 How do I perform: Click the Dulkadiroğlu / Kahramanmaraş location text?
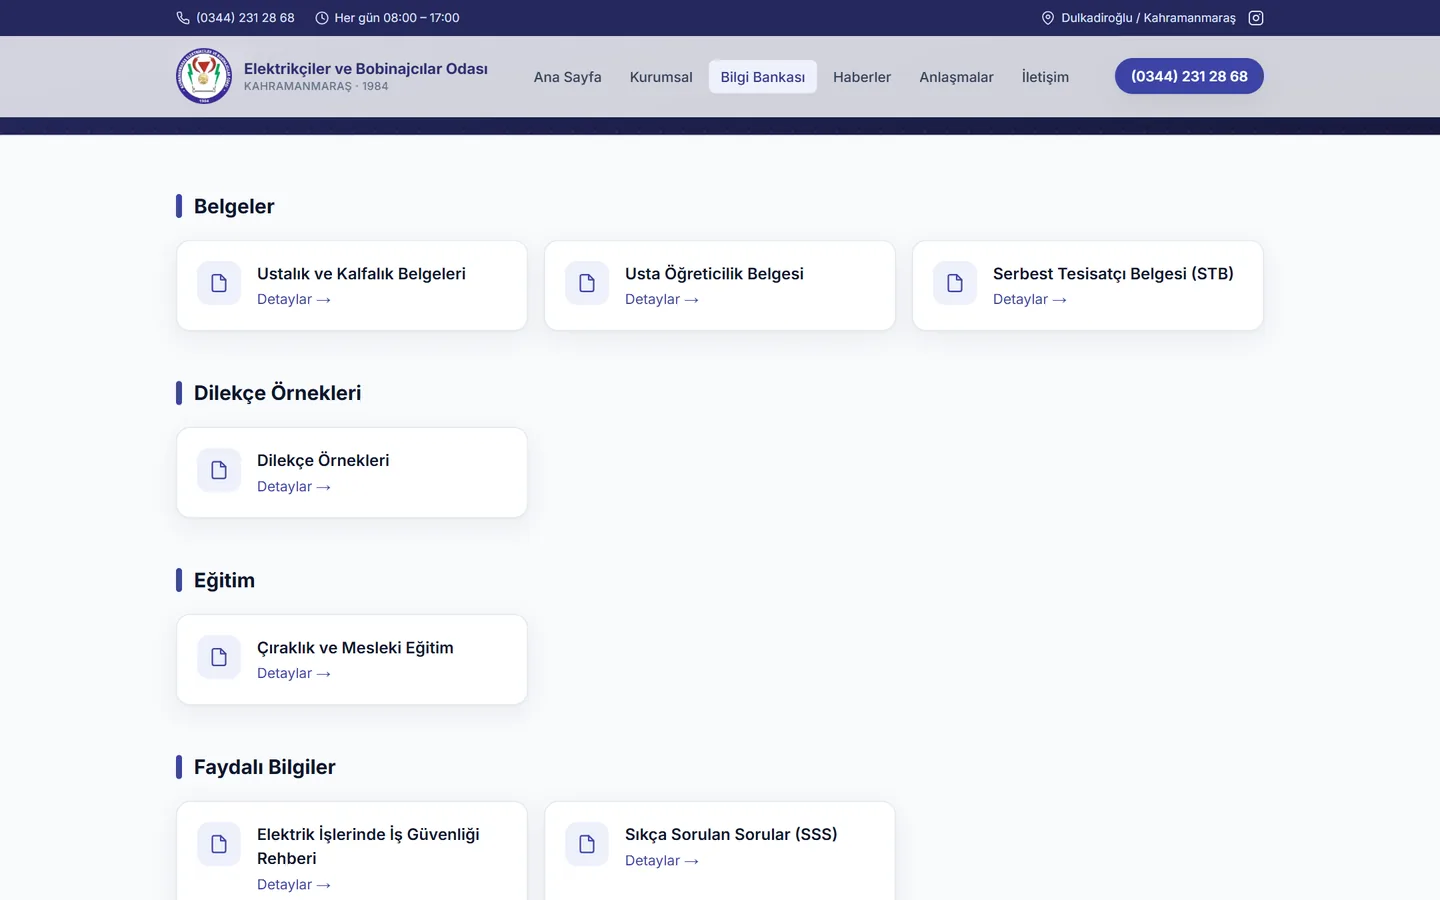(x=1148, y=18)
